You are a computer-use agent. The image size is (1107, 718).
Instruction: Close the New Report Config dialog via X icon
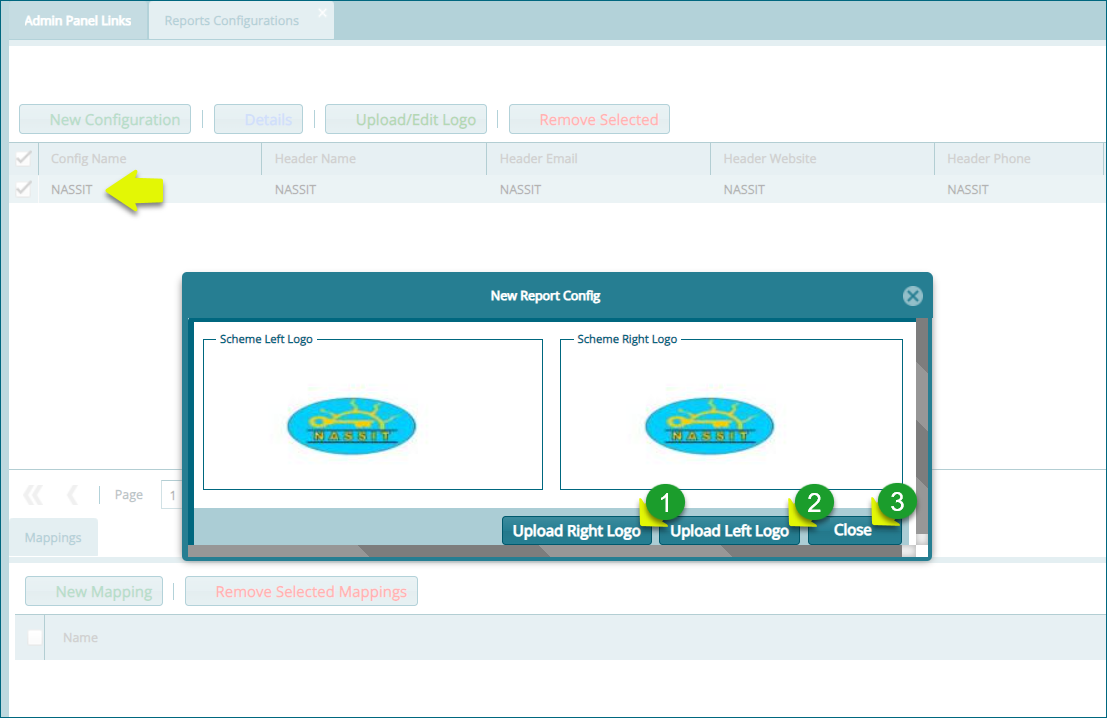click(x=912, y=295)
